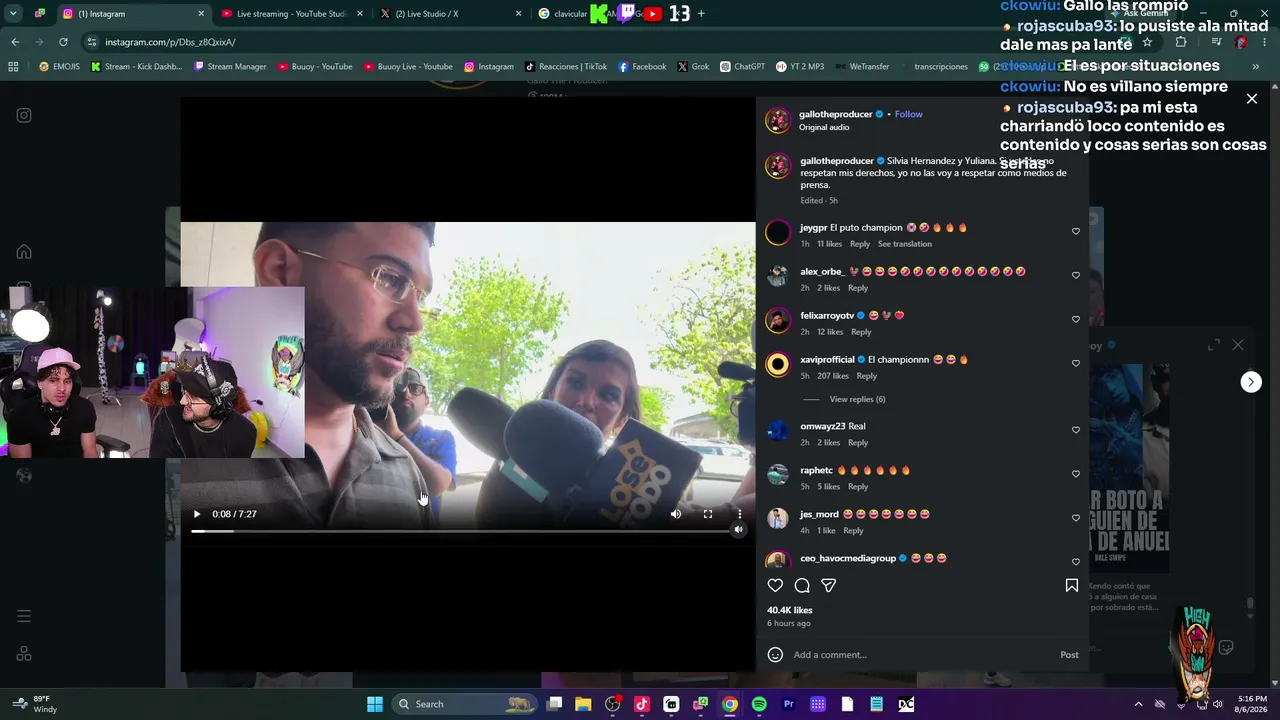1280x720 pixels.
Task: Like raphetc's comment
Action: click(1076, 474)
